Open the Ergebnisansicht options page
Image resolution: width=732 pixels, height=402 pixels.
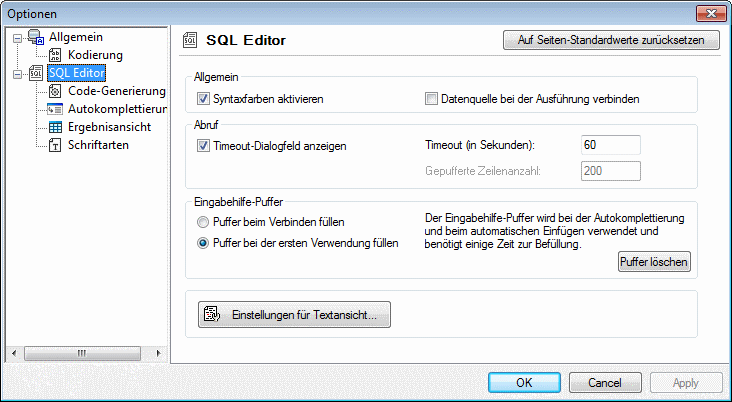point(112,127)
